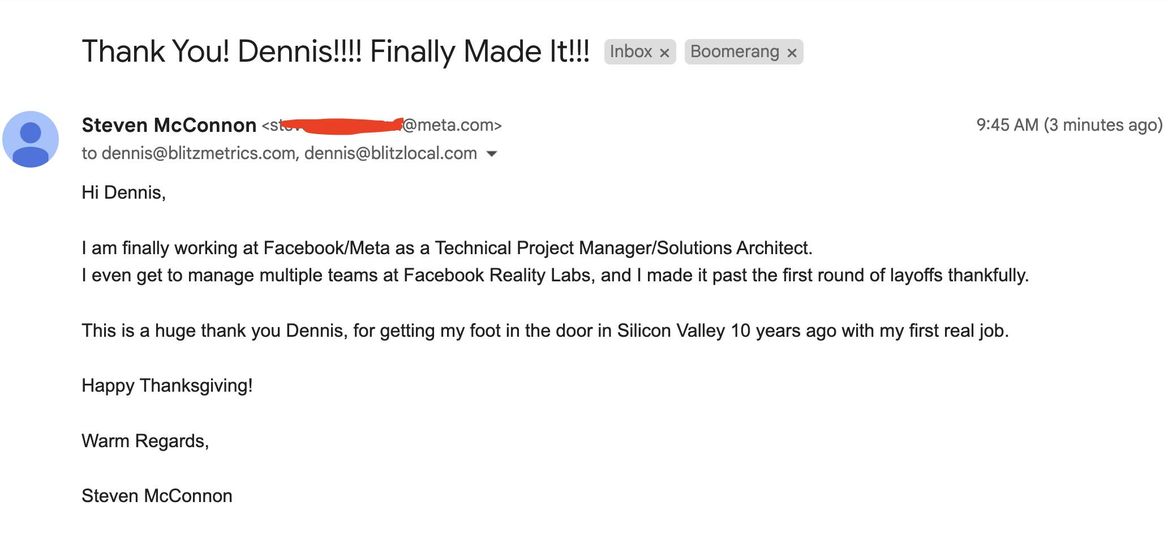
Task: Click recipient dennis@blitzlocal.com
Action: [x=390, y=153]
